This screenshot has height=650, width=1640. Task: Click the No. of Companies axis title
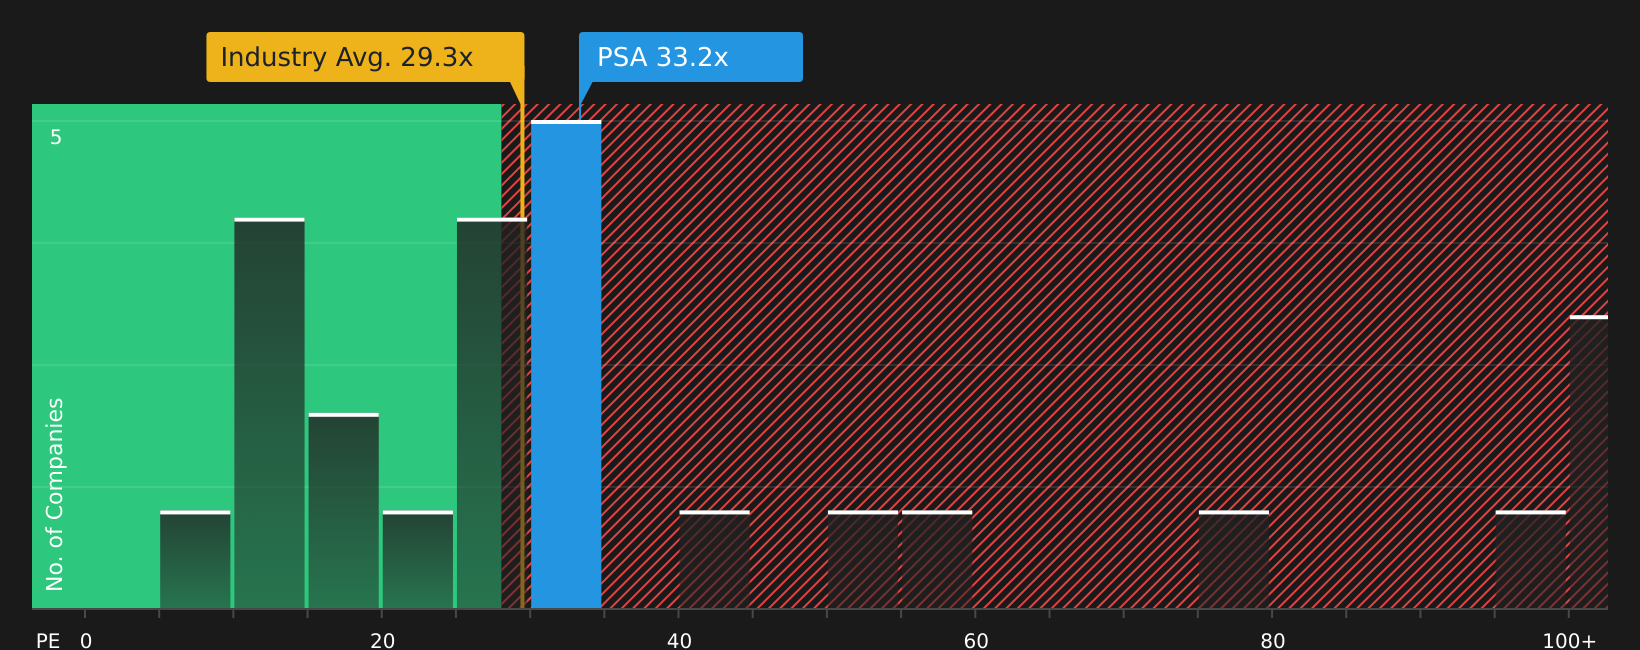pyautogui.click(x=55, y=494)
